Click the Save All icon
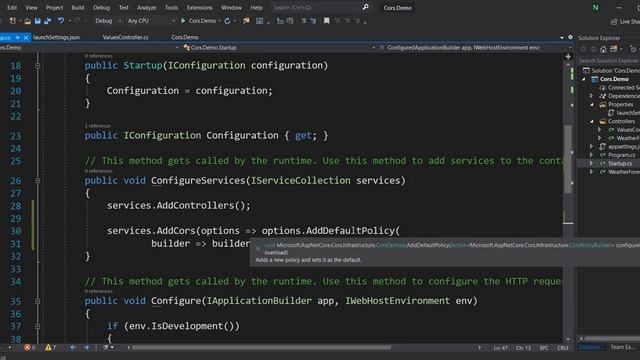 point(48,21)
